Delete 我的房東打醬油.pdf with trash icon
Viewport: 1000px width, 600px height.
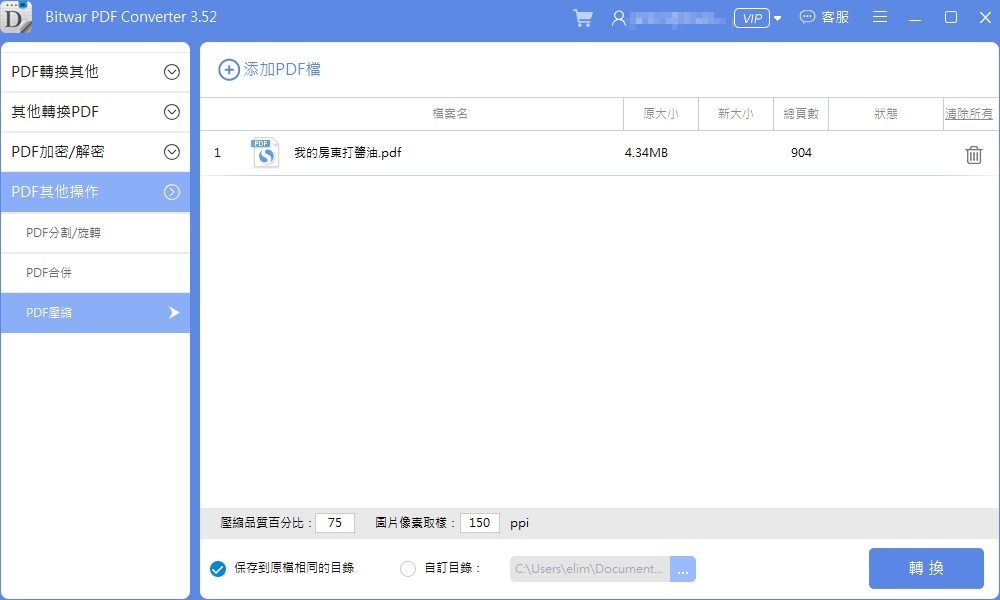[x=973, y=154]
